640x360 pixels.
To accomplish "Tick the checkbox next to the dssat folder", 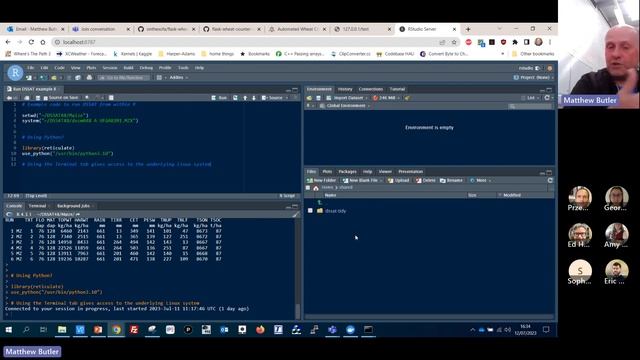I will pos(310,211).
